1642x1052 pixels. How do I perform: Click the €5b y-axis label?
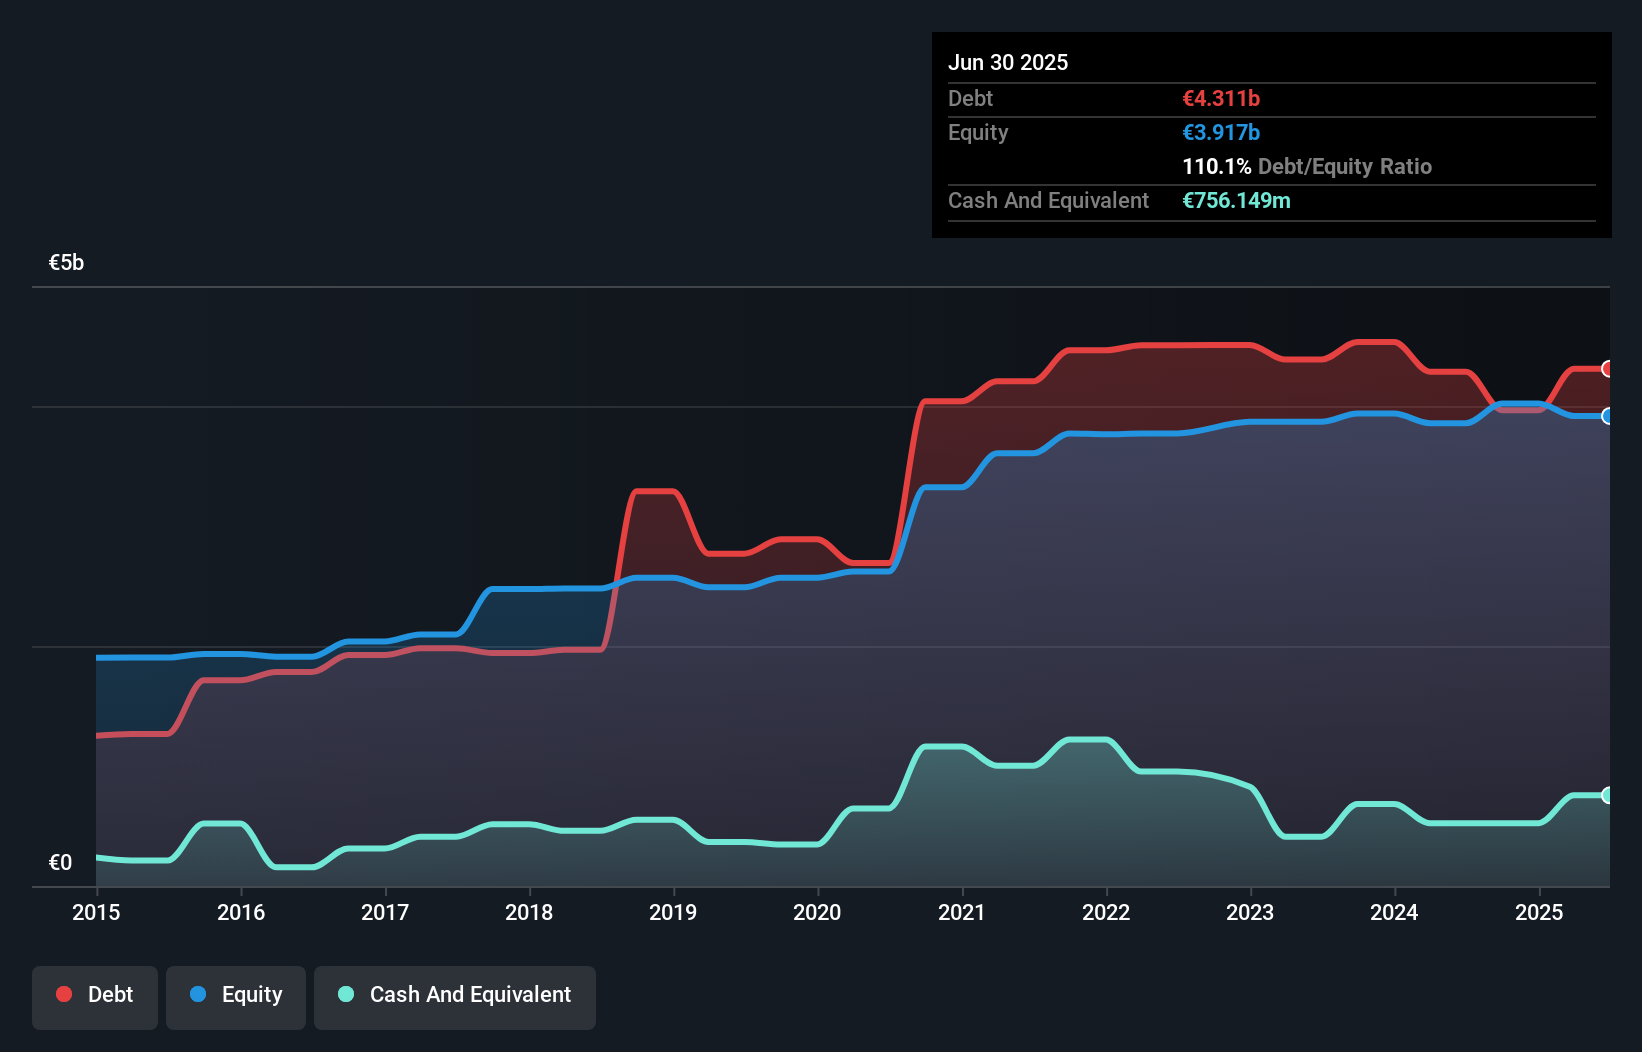click(x=66, y=263)
